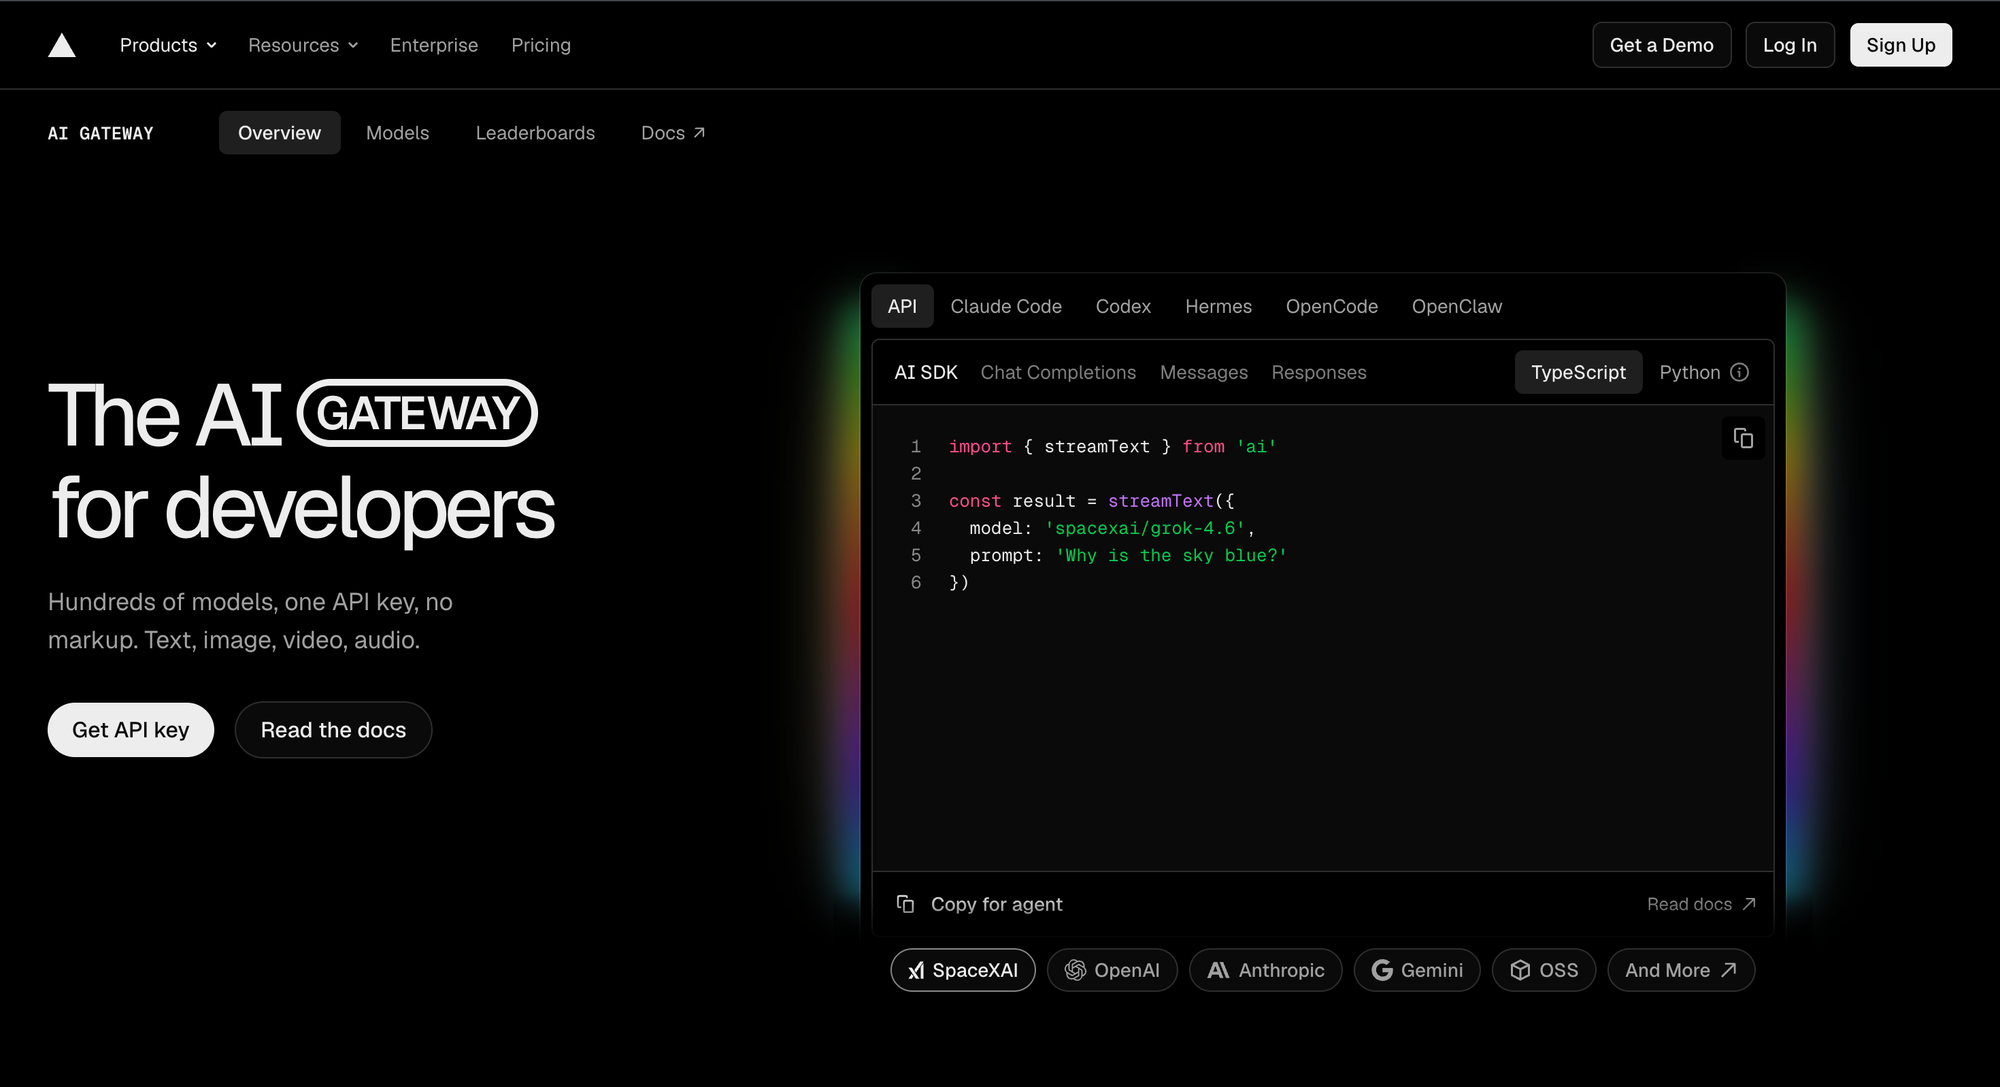Click the Copy for agent label
2000x1087 pixels.
996,904
